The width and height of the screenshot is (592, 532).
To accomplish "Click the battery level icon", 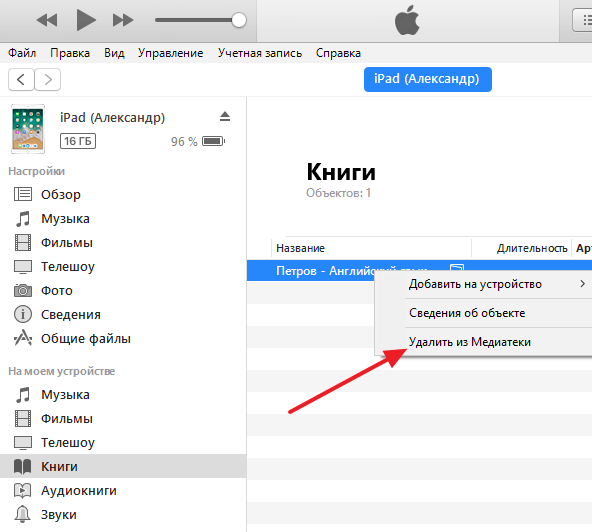I will [214, 141].
